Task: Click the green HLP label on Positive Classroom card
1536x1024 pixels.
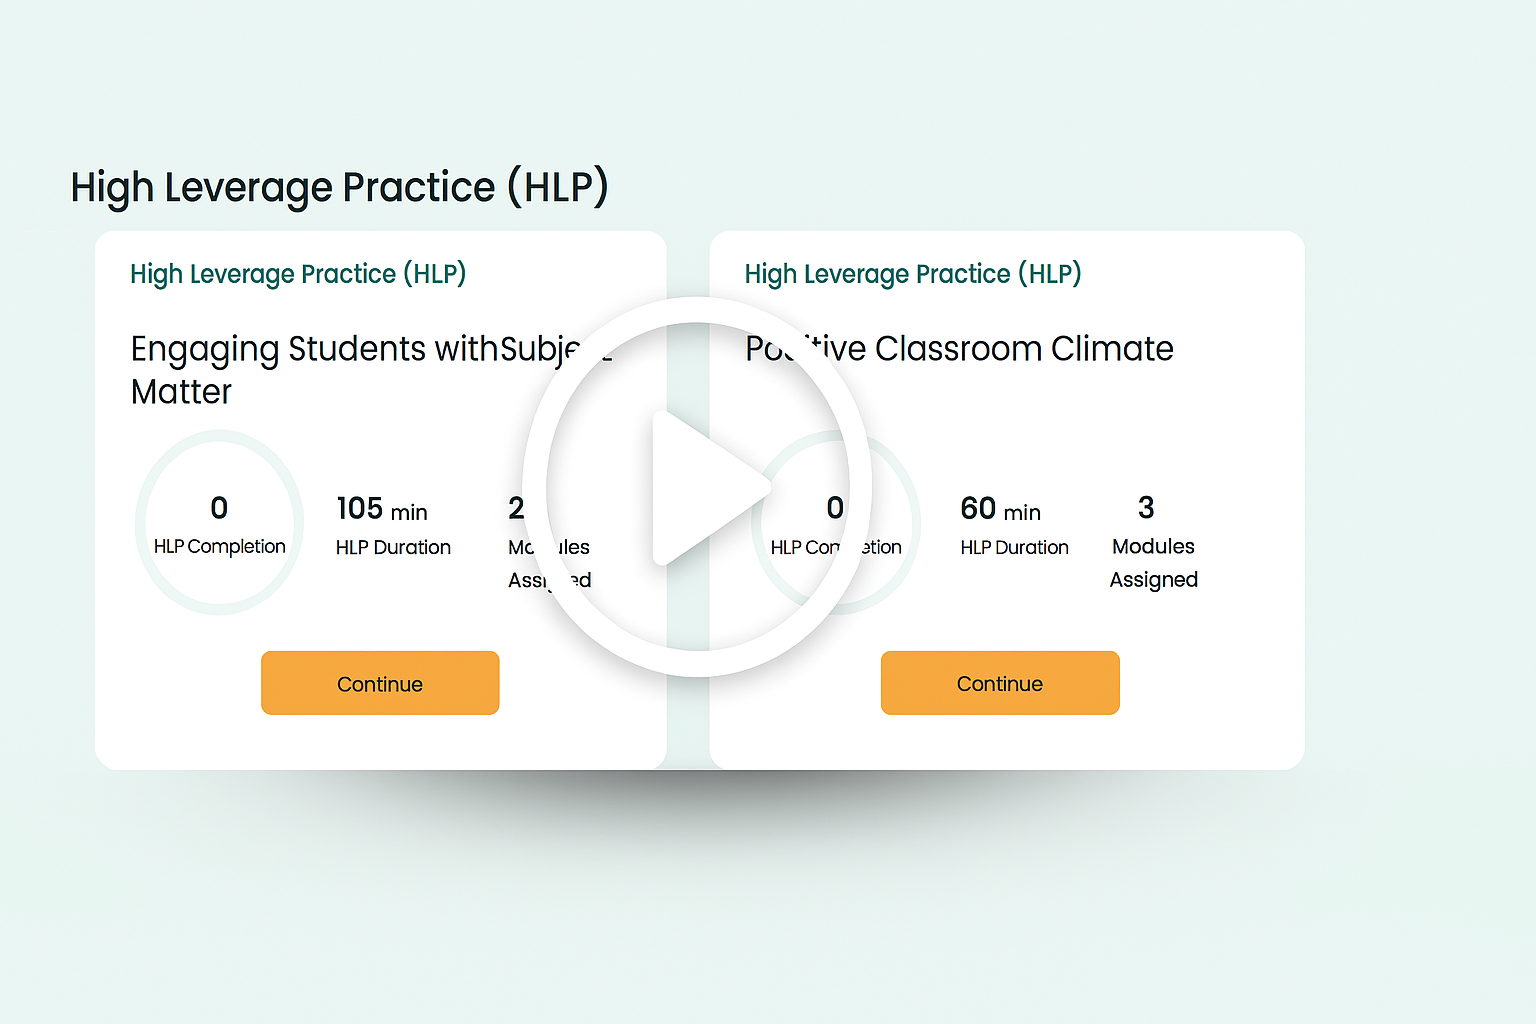Action: click(912, 274)
